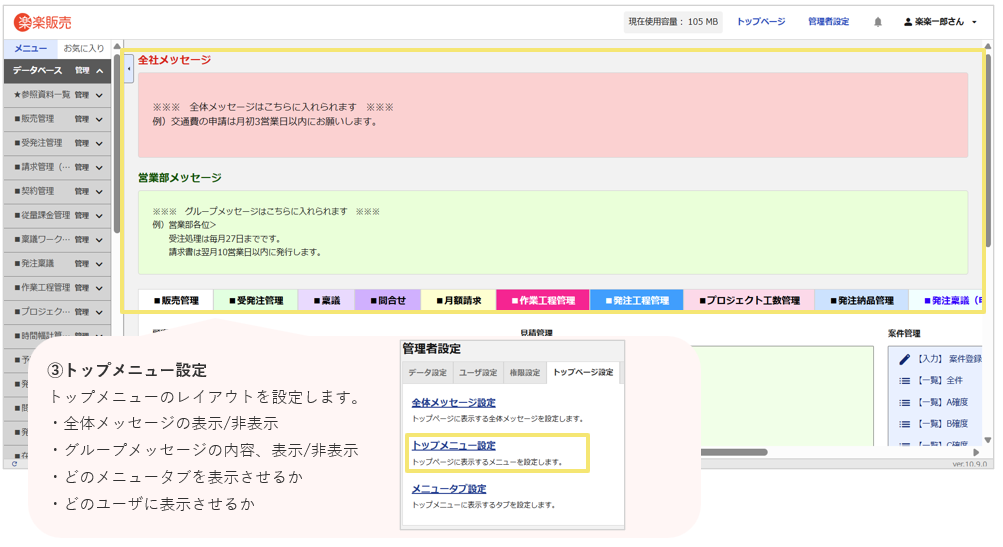Screen dimensions: 1003x547
Task: Click the down arrow of the 案件管理 panel scrollbar
Action: [988, 440]
